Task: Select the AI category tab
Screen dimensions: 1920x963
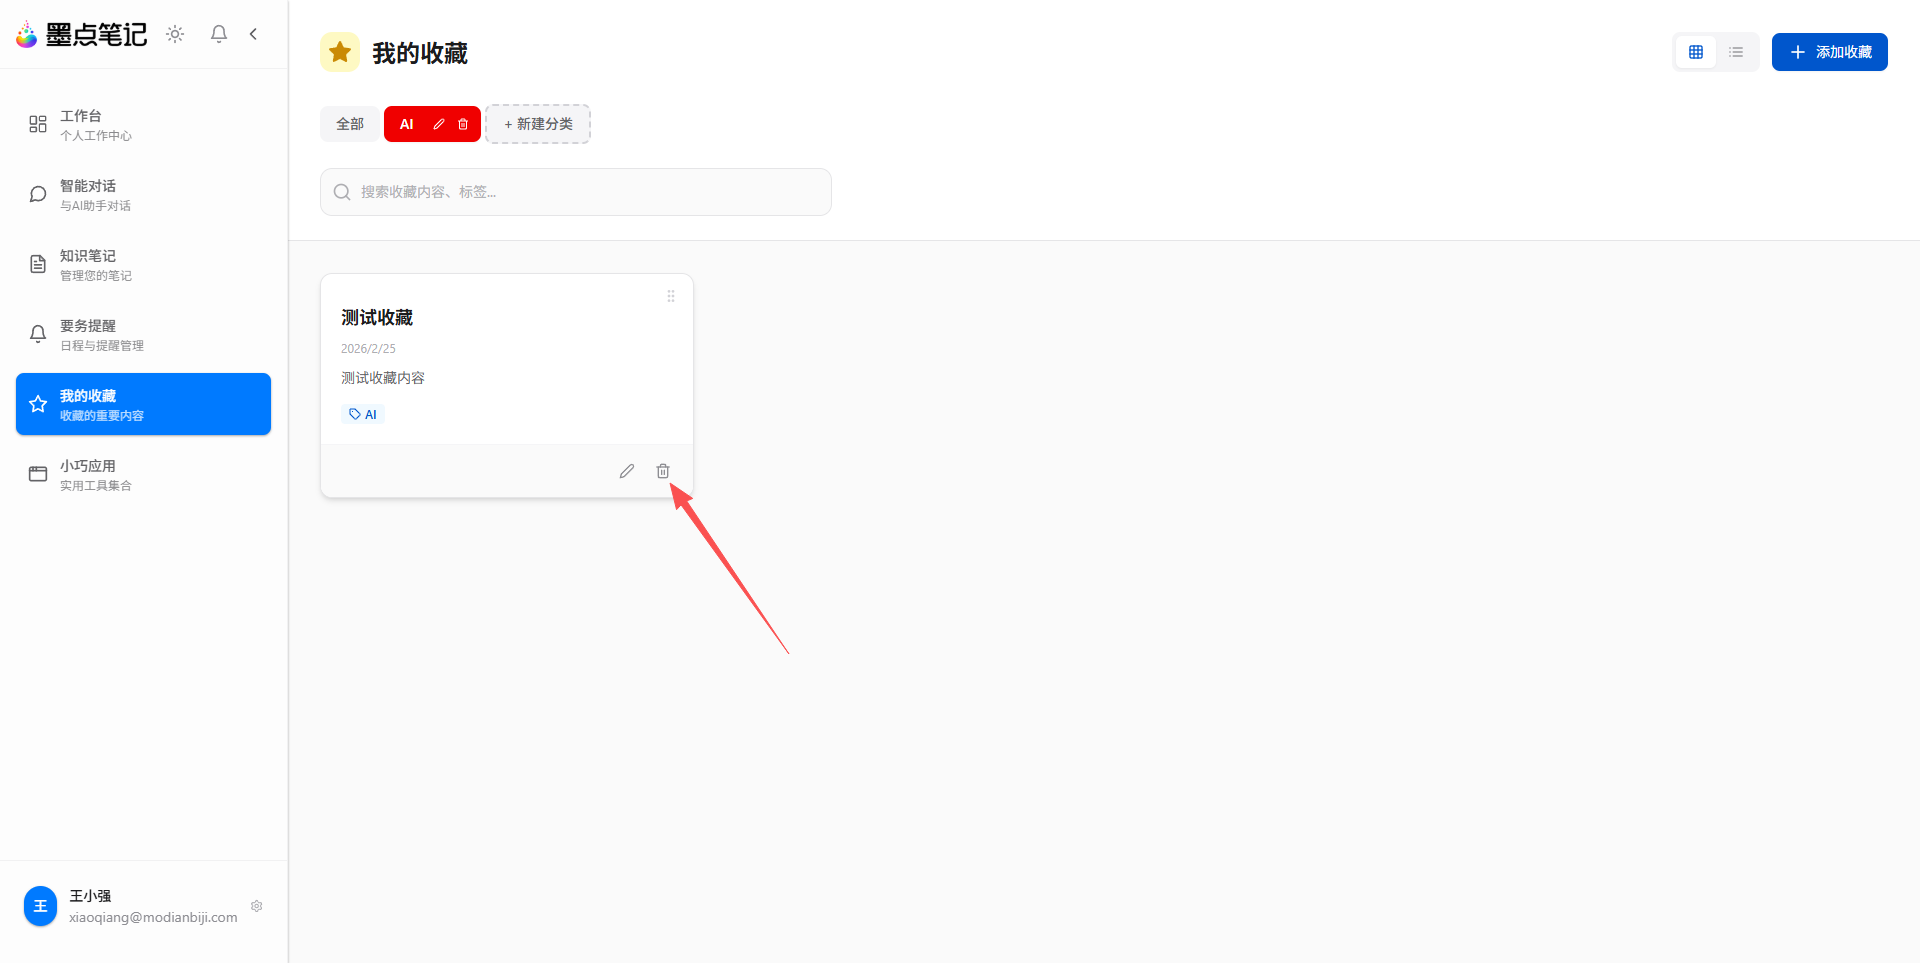Action: (407, 124)
